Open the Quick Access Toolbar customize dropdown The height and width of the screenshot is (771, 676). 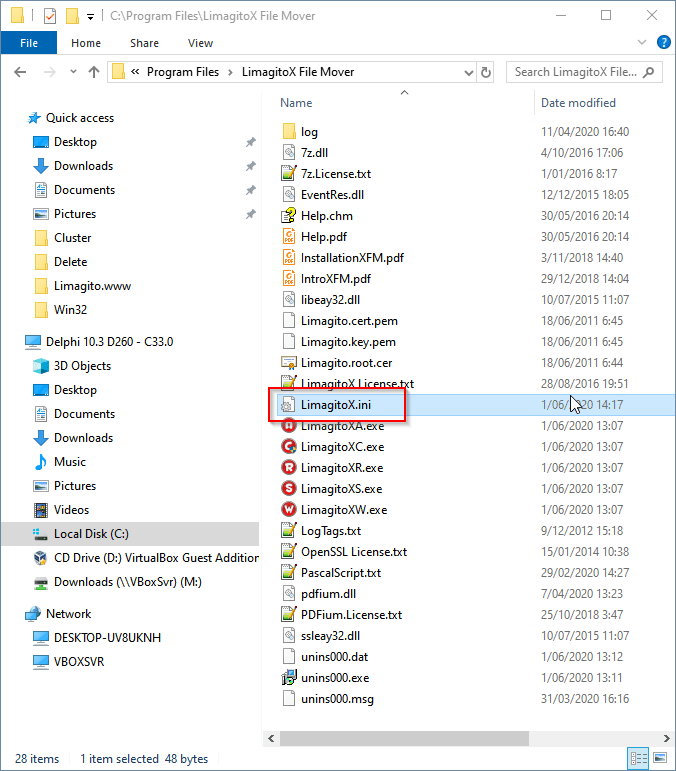coord(90,17)
